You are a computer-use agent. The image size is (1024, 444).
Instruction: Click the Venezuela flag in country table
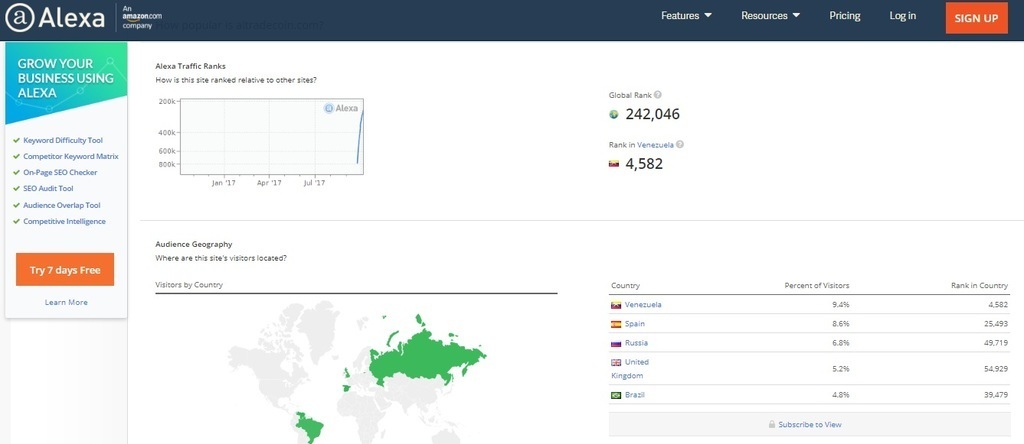click(616, 305)
